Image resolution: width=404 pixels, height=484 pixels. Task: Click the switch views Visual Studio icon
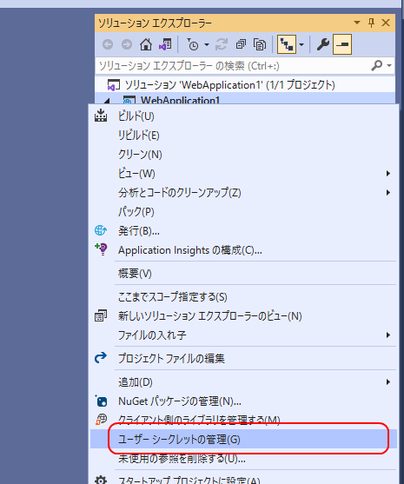point(165,44)
